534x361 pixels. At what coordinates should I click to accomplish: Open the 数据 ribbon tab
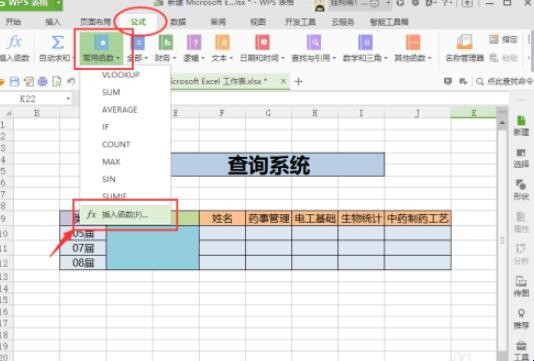pyautogui.click(x=178, y=22)
